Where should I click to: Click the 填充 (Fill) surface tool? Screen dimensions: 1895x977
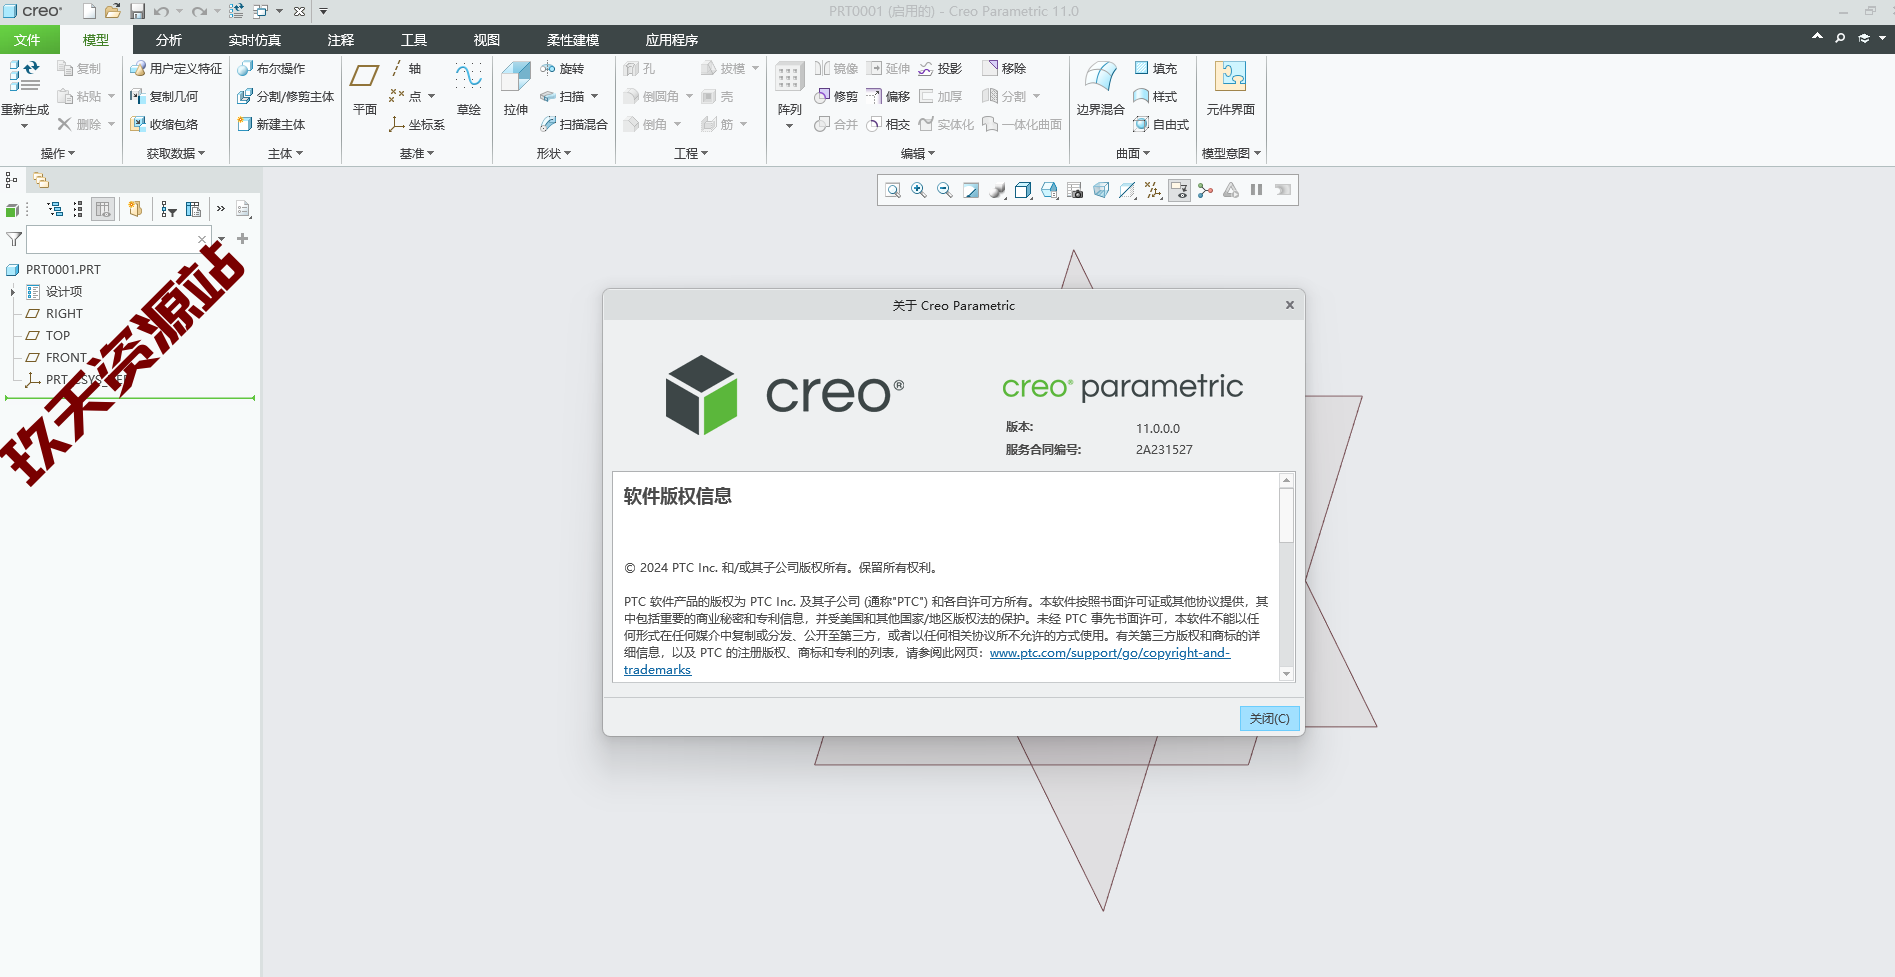(x=1155, y=68)
